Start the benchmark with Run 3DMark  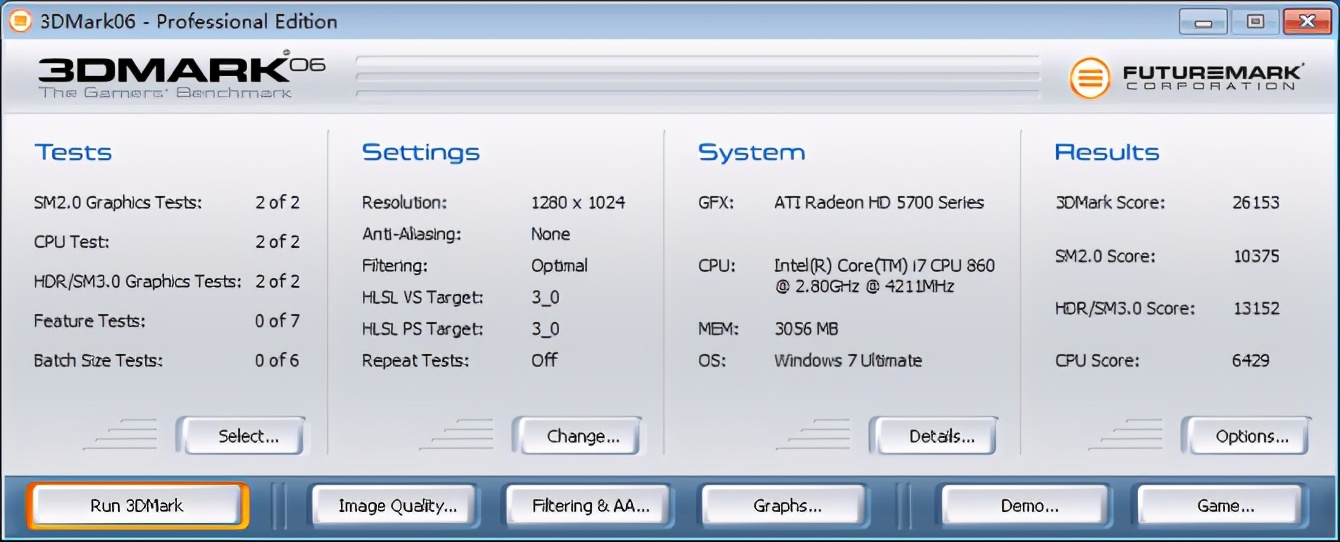click(x=137, y=506)
